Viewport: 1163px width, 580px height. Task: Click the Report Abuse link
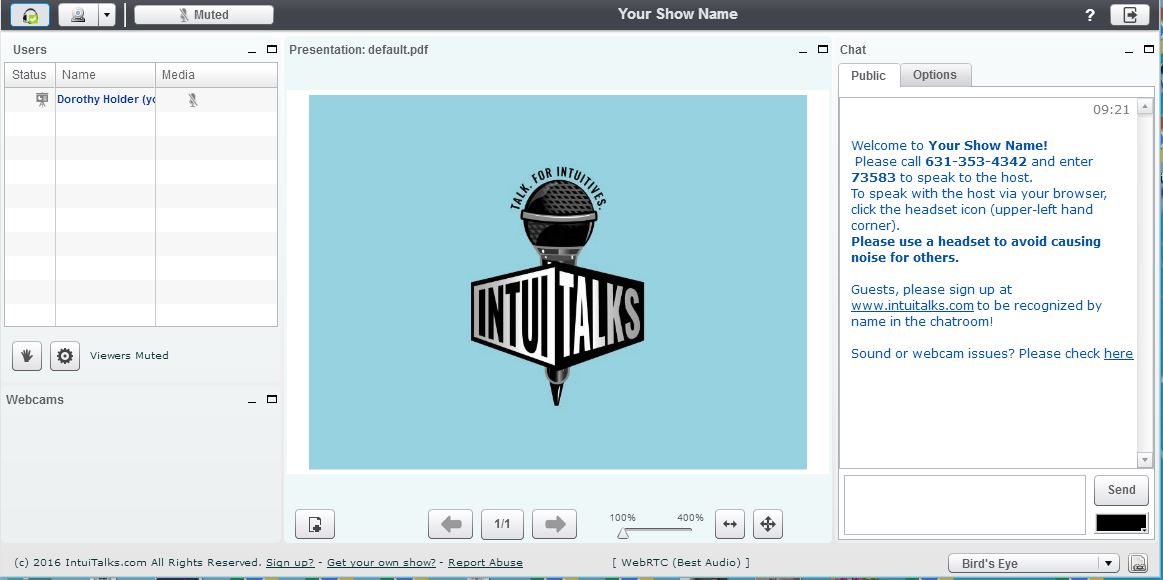[x=485, y=563]
